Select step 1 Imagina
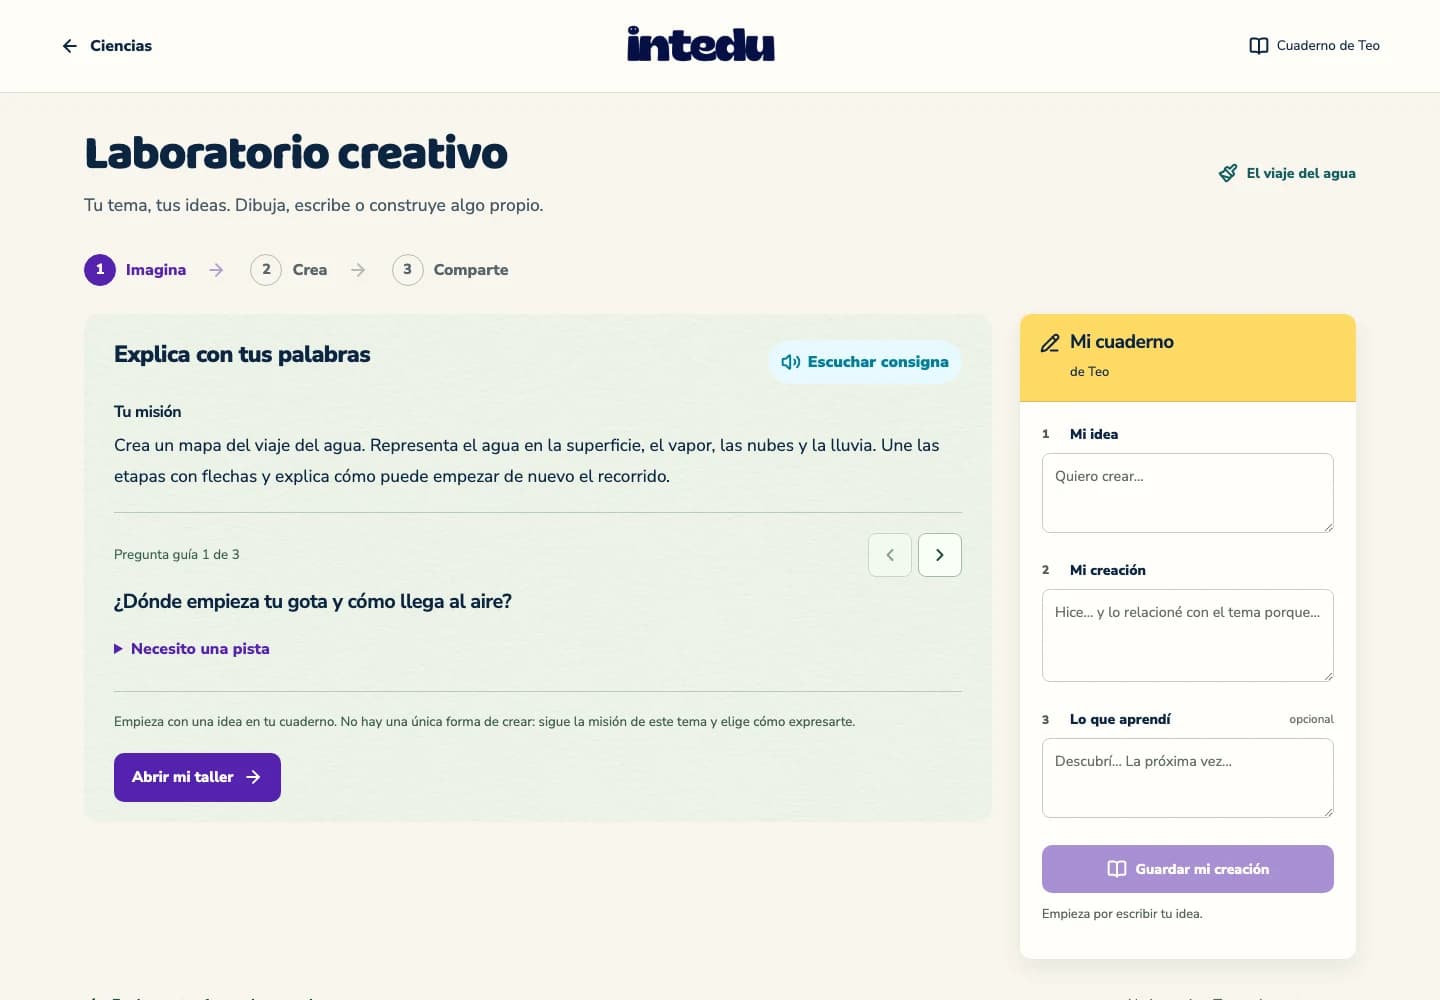The width and height of the screenshot is (1440, 1000). click(x=136, y=270)
